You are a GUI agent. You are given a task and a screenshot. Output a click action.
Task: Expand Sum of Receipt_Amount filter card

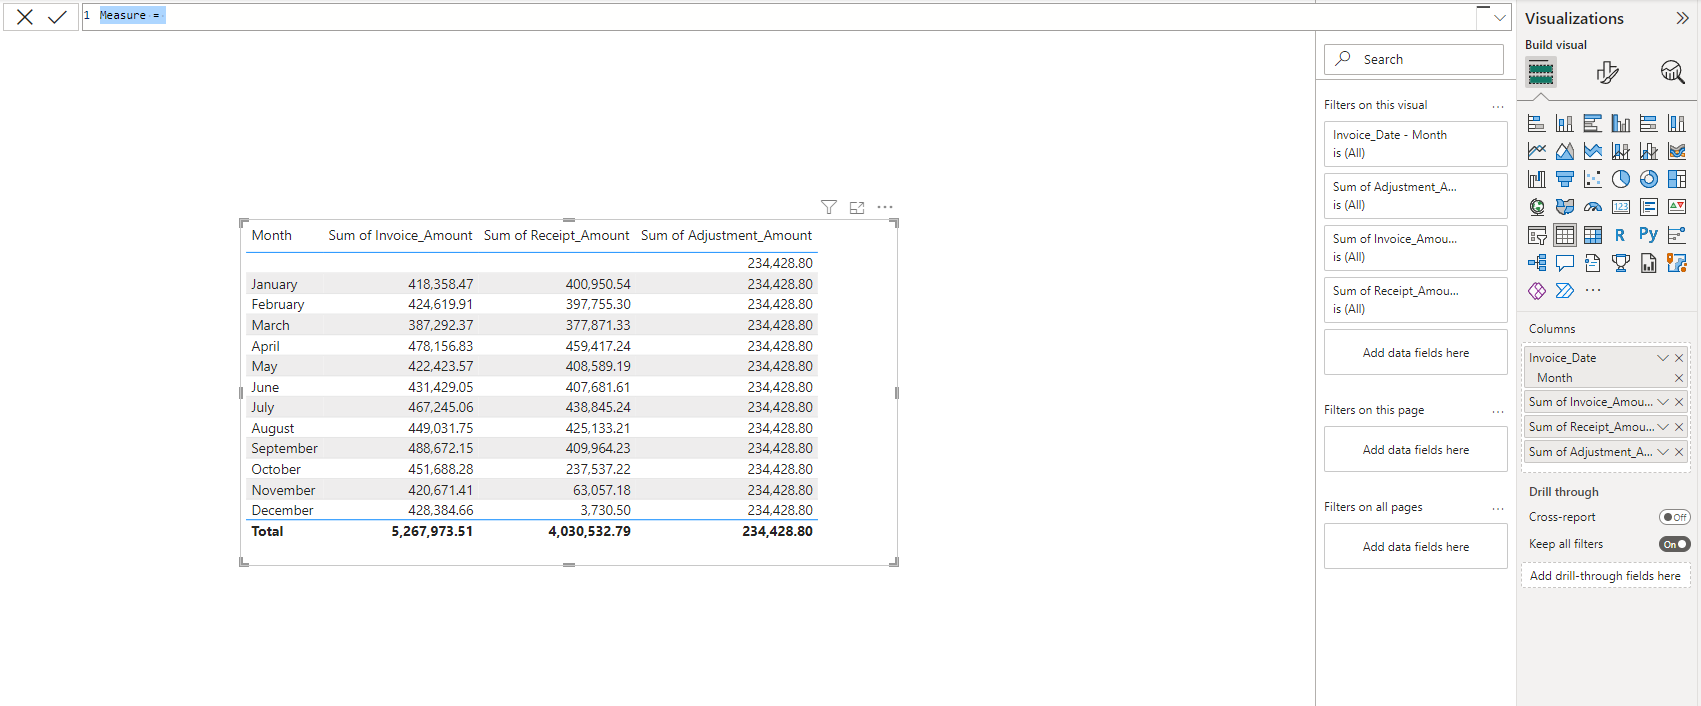[x=1415, y=300]
